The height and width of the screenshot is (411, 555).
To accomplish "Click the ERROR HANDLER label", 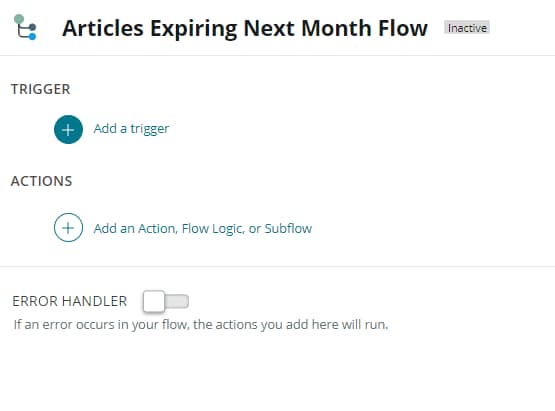I will click(x=70, y=301).
